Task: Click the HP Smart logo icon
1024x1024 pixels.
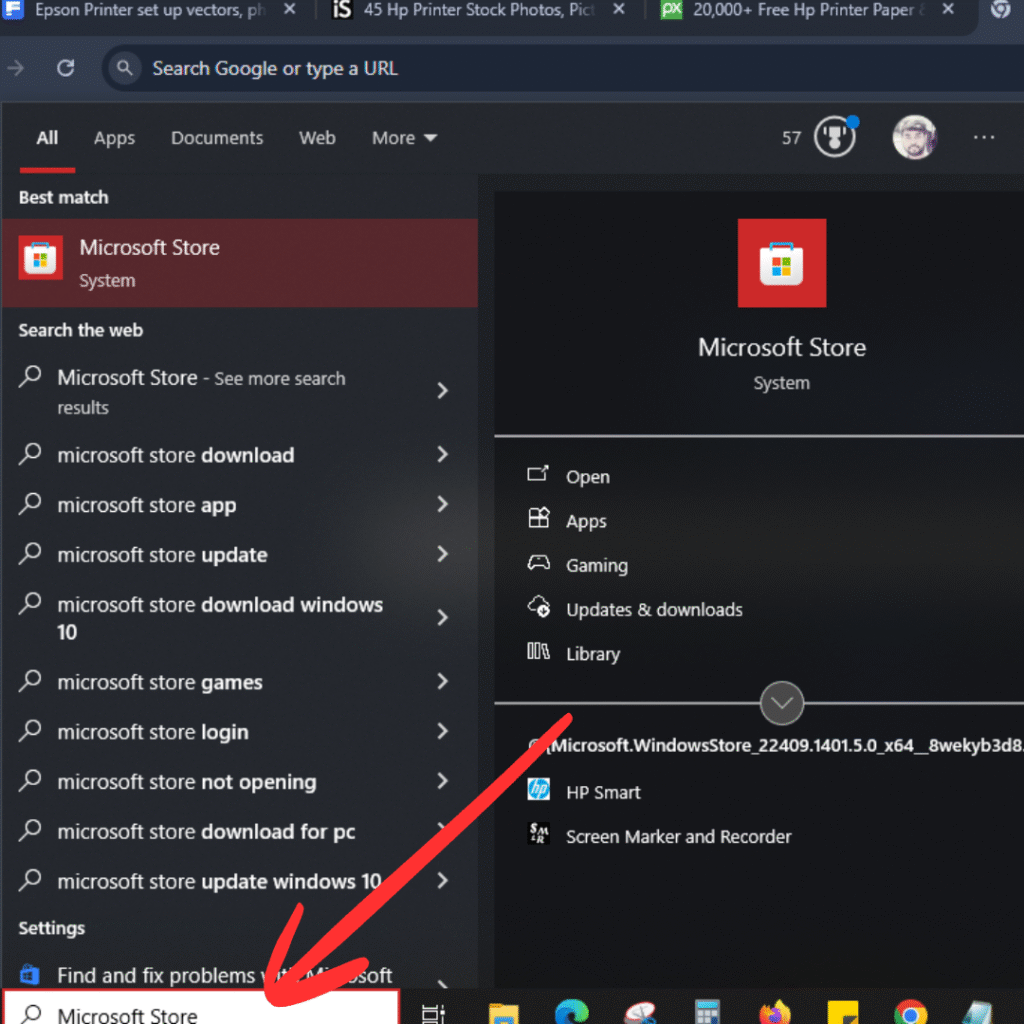Action: [x=539, y=789]
